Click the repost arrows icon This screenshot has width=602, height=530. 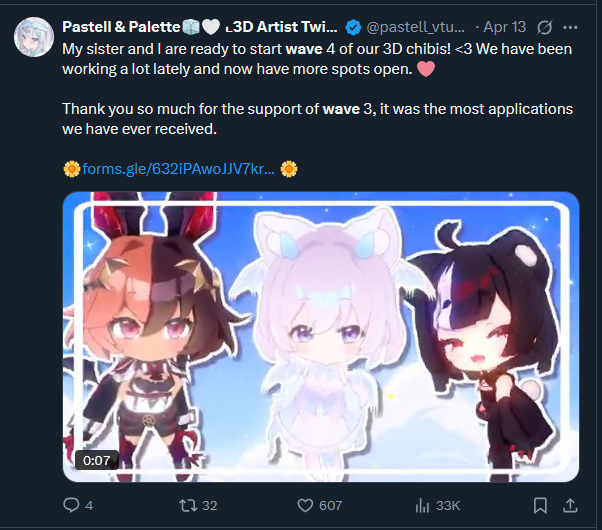(188, 505)
